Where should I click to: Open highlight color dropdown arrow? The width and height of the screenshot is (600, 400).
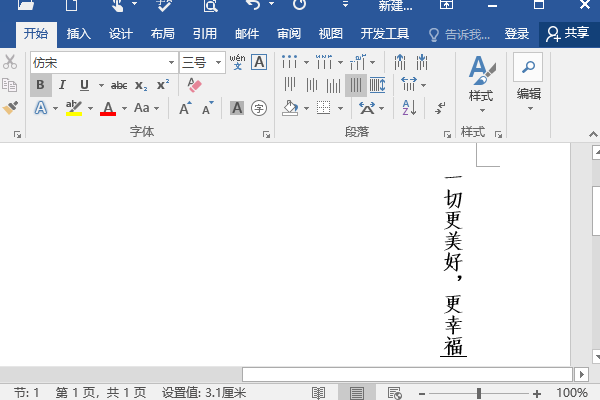coord(90,109)
